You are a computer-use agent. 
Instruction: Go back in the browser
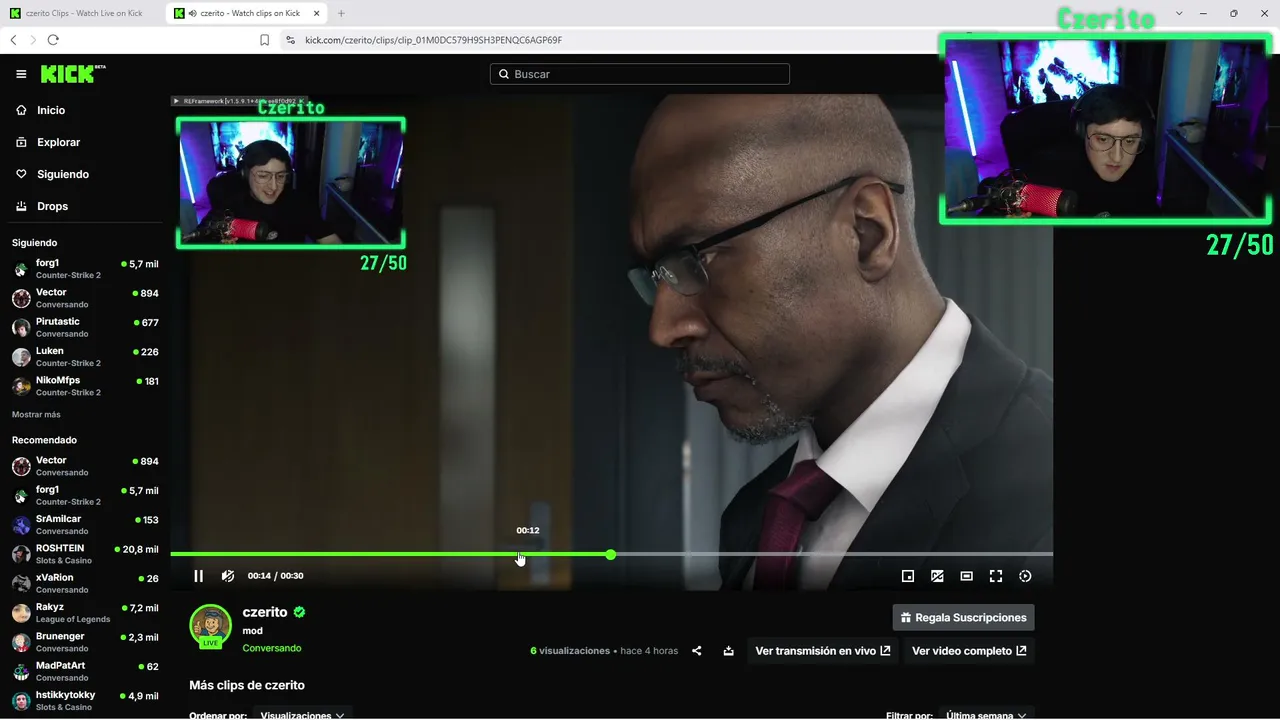[x=13, y=40]
